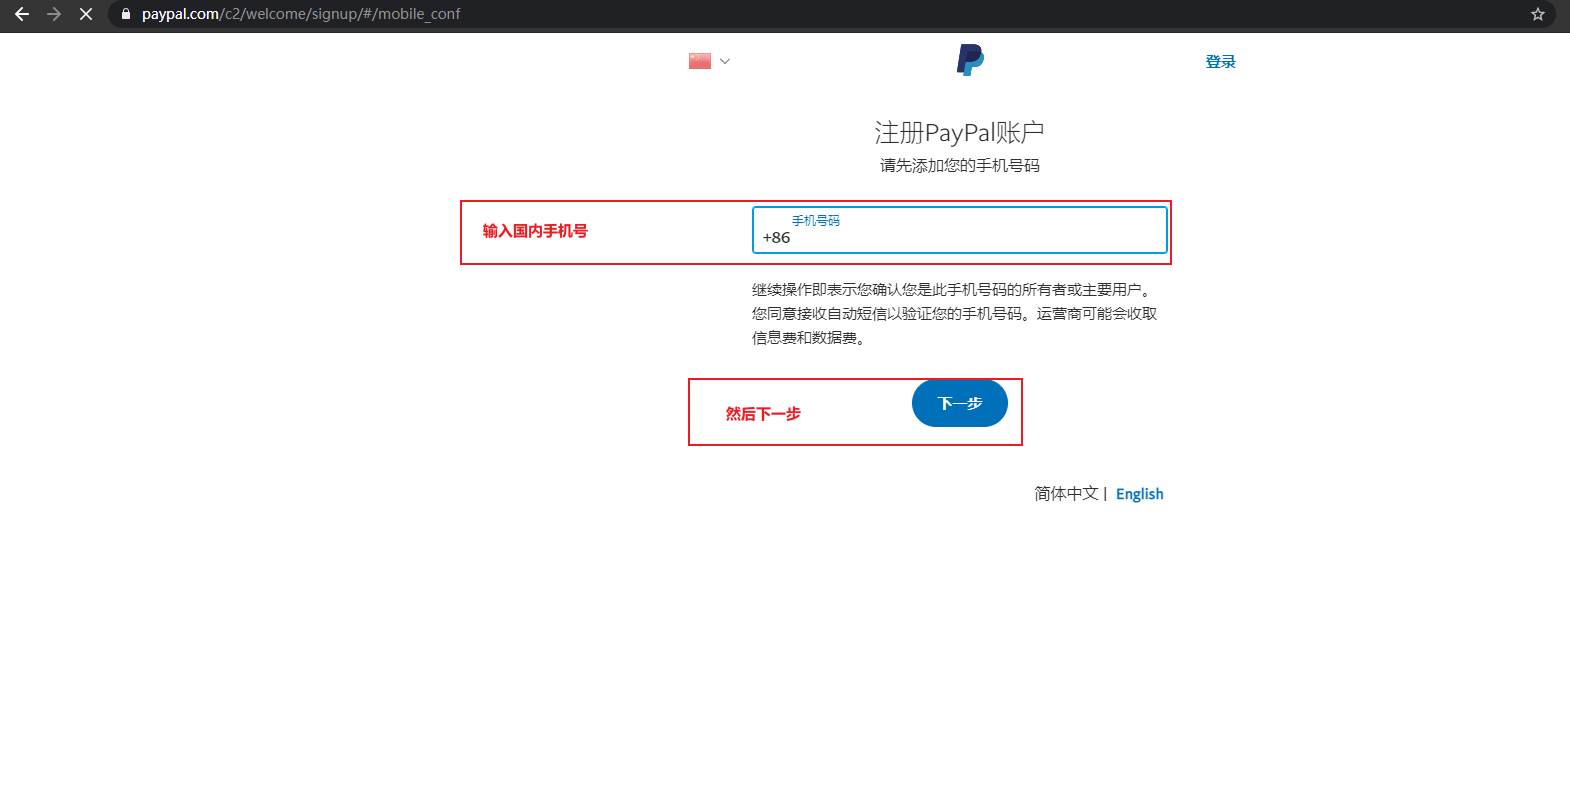Screen dimensions: 1570x788
Task: Go back with the browser back arrow
Action: 22,14
